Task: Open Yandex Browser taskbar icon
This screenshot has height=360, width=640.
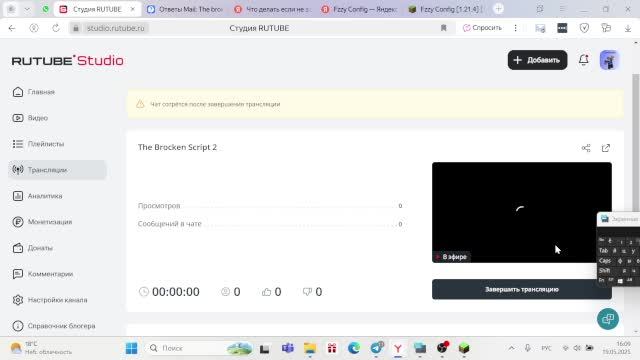Action: point(398,348)
